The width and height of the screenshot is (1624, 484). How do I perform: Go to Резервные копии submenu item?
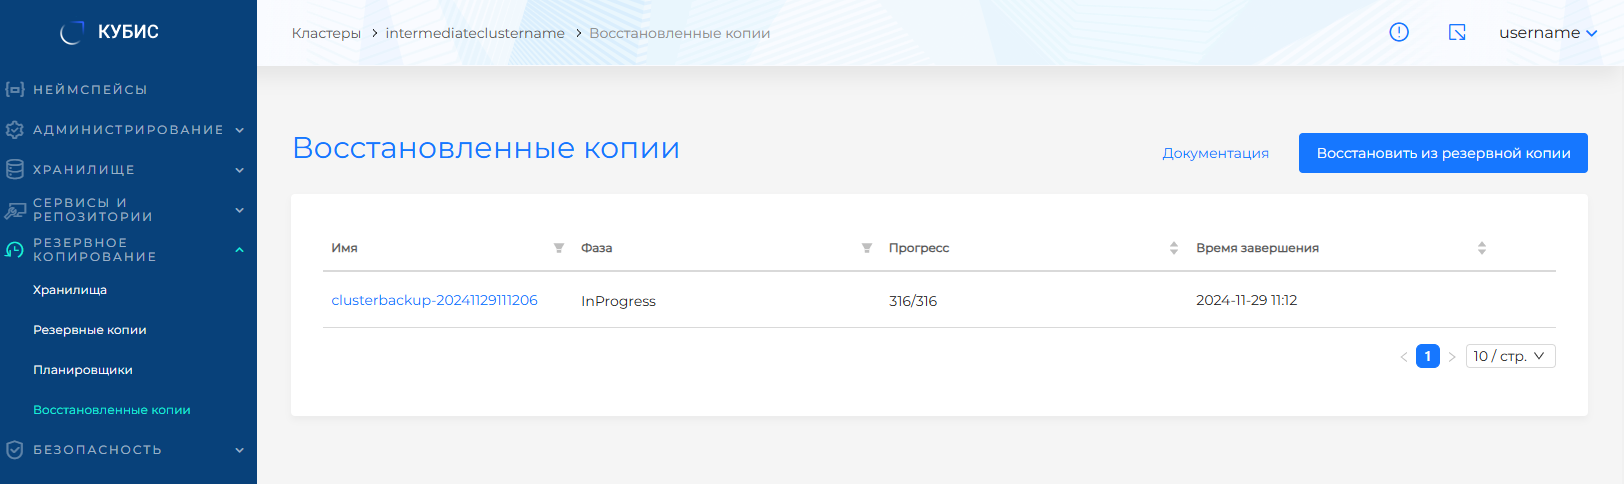click(90, 330)
